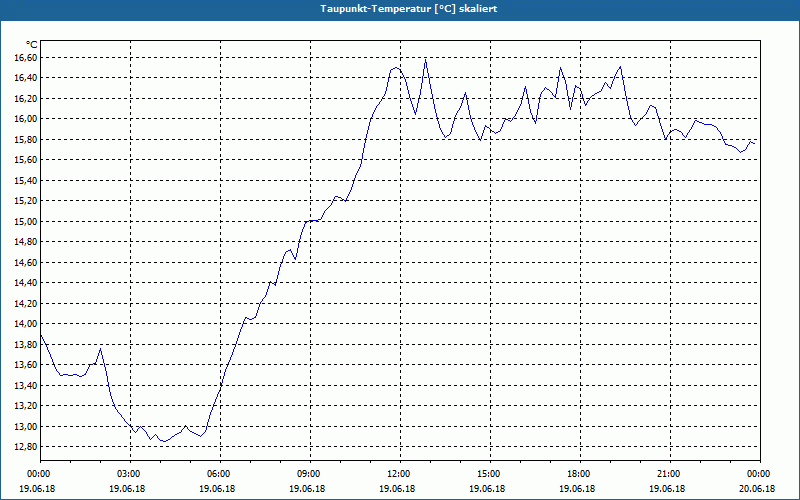Viewport: 800px width, 500px height.
Task: Click the "13,80" temperature value
Action: coord(26,344)
